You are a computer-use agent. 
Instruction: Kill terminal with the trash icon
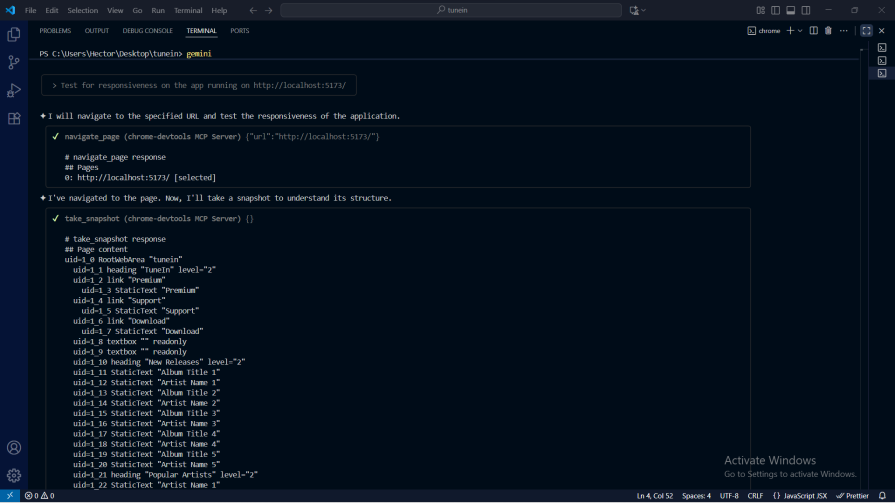click(827, 31)
